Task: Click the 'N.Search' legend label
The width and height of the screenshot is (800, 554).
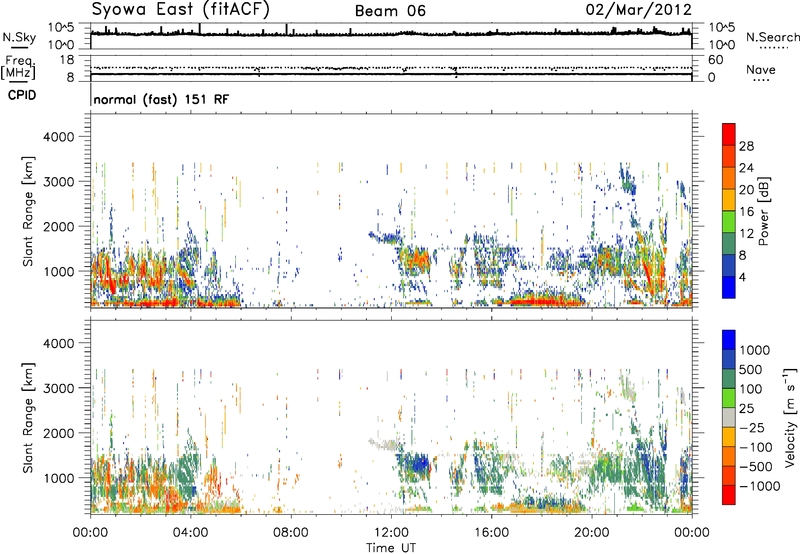Action: 773,37
